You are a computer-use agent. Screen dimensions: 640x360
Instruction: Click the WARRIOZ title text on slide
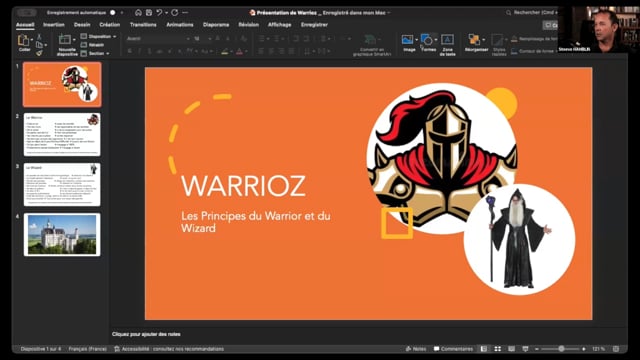(243, 186)
